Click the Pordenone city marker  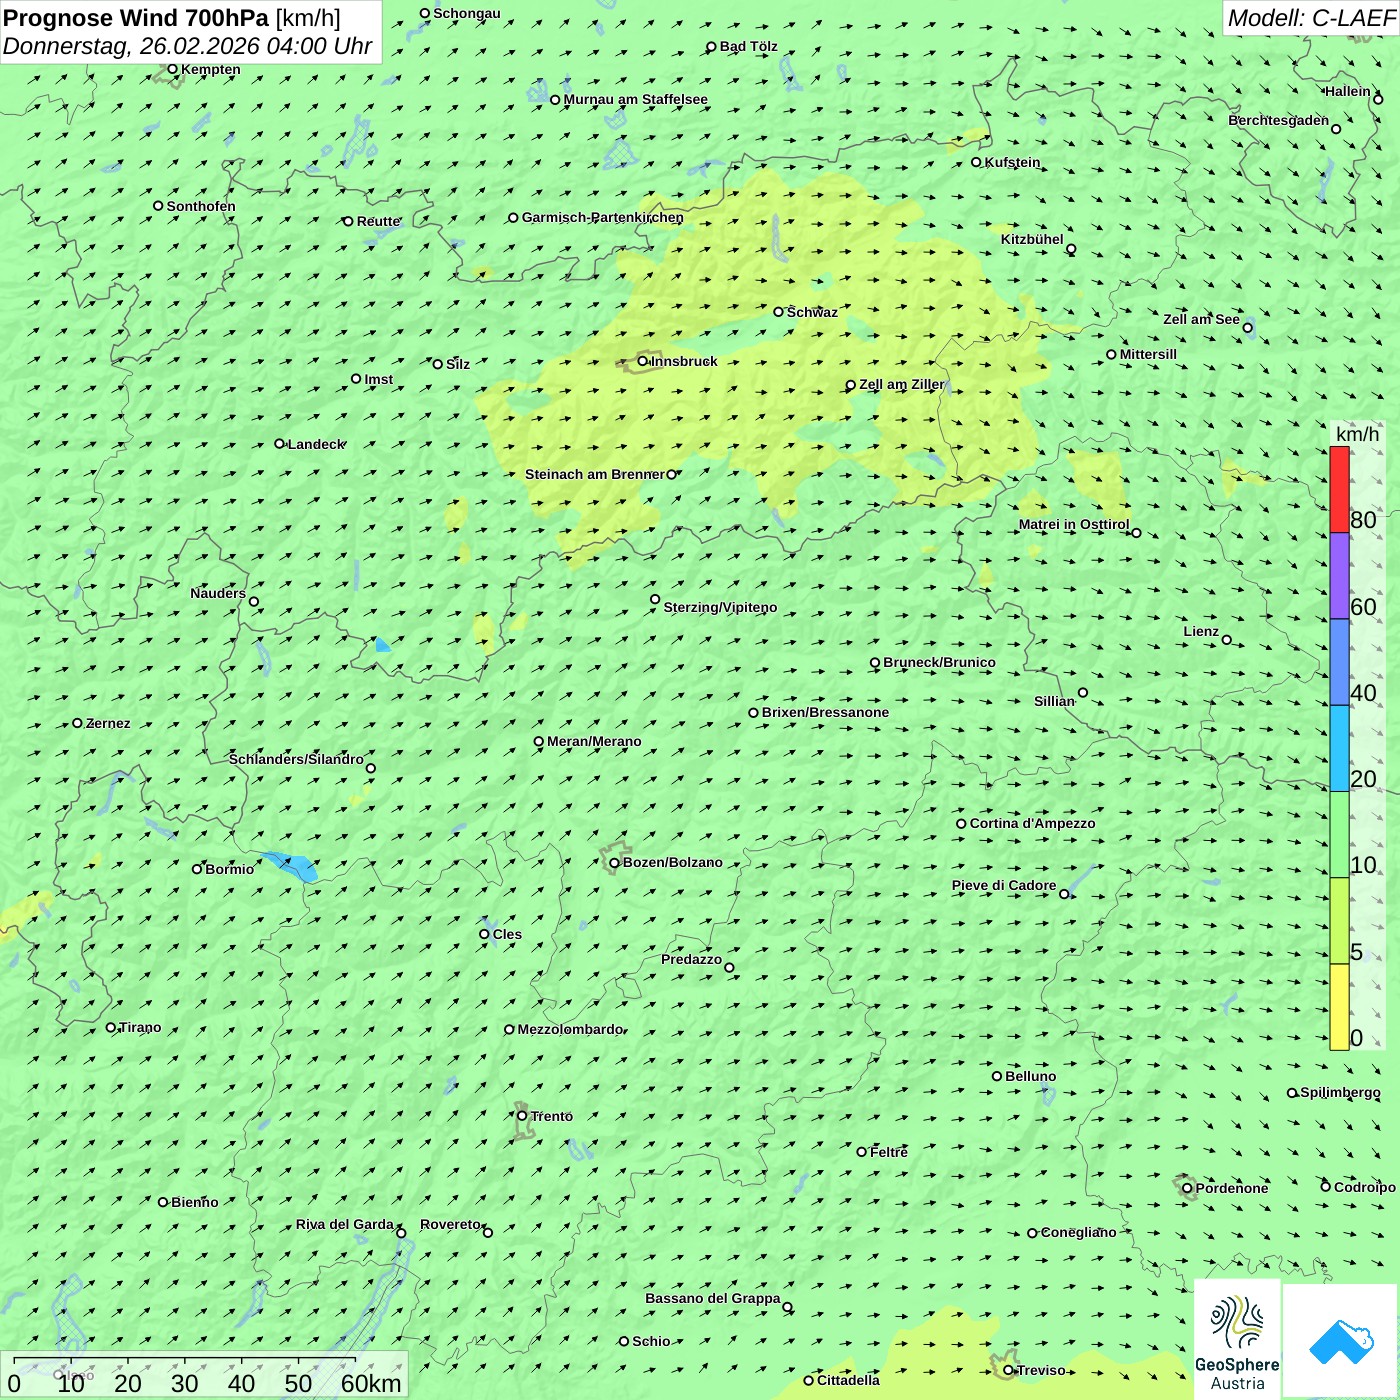(x=1187, y=1188)
